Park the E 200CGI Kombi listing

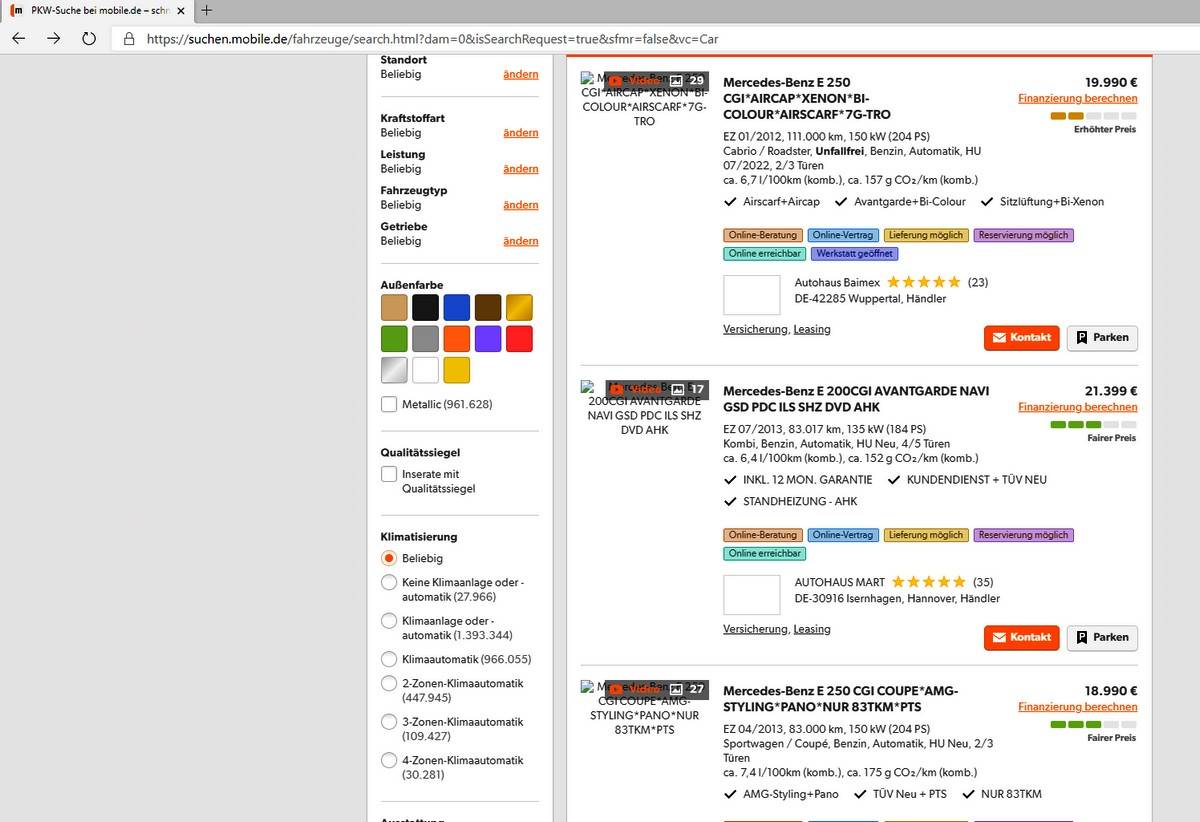(1102, 637)
